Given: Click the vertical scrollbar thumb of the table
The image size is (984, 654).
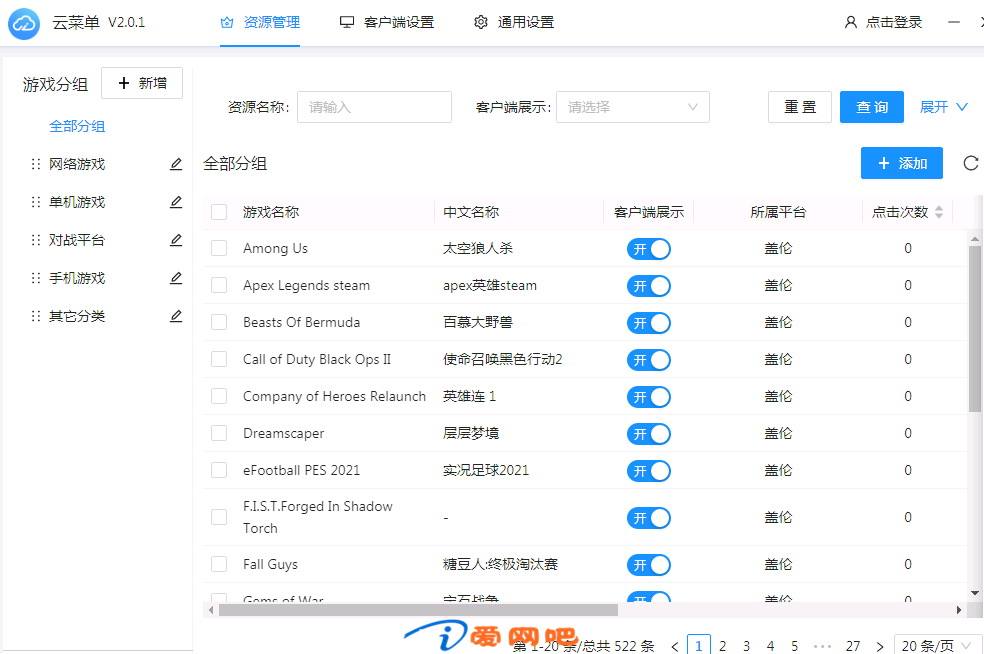Looking at the screenshot, I should point(975,329).
